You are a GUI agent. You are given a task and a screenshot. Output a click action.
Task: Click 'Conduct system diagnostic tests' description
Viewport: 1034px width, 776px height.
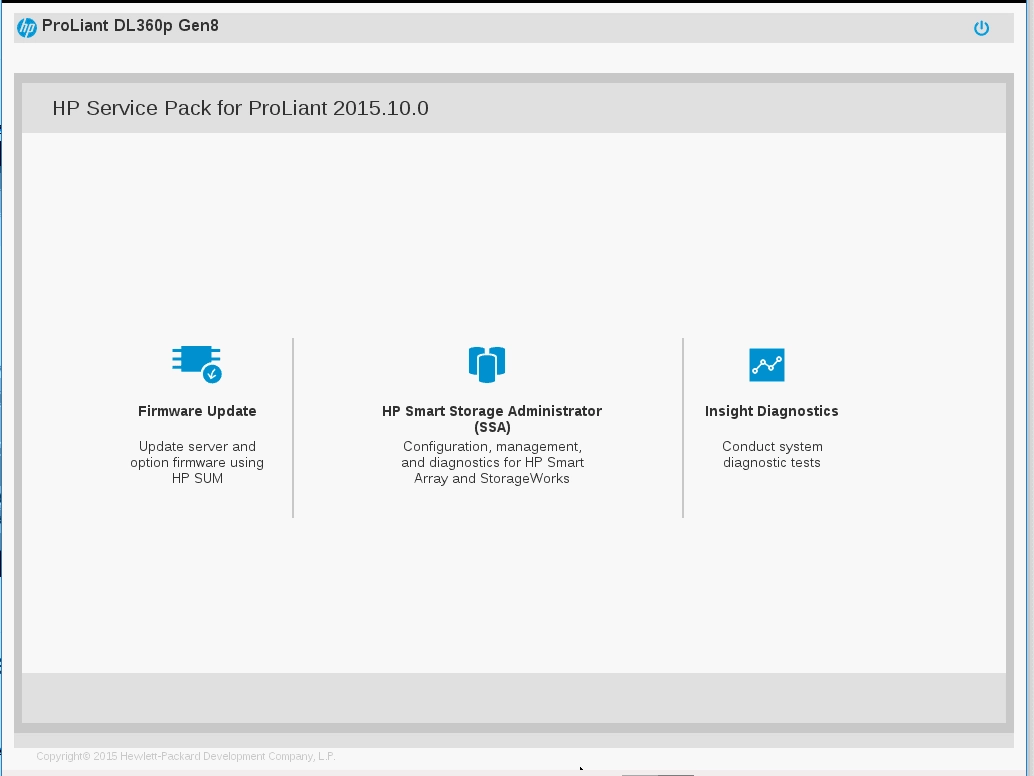[x=772, y=454]
